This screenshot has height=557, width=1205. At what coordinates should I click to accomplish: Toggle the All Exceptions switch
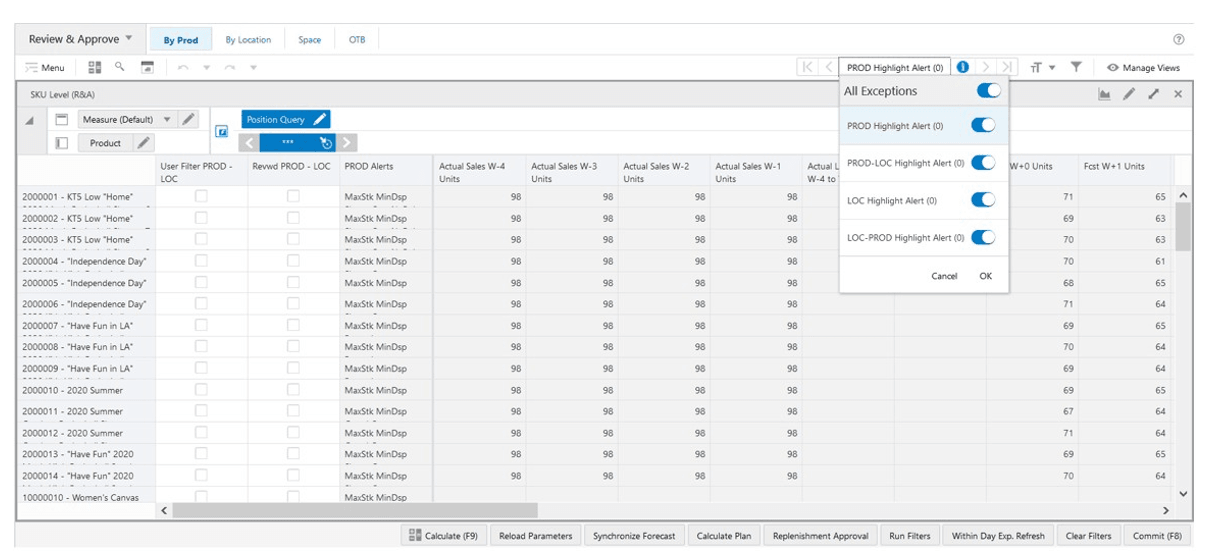(x=988, y=91)
